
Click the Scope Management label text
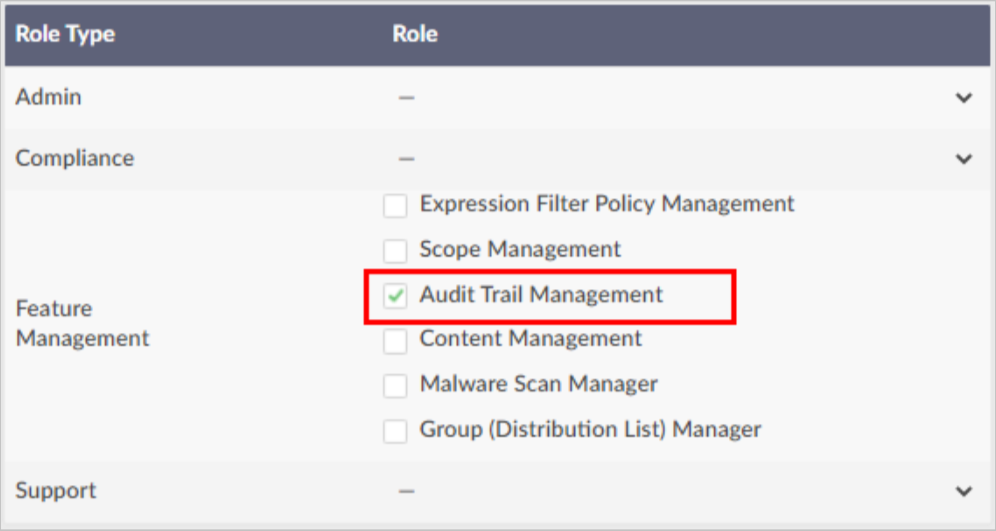click(x=520, y=249)
